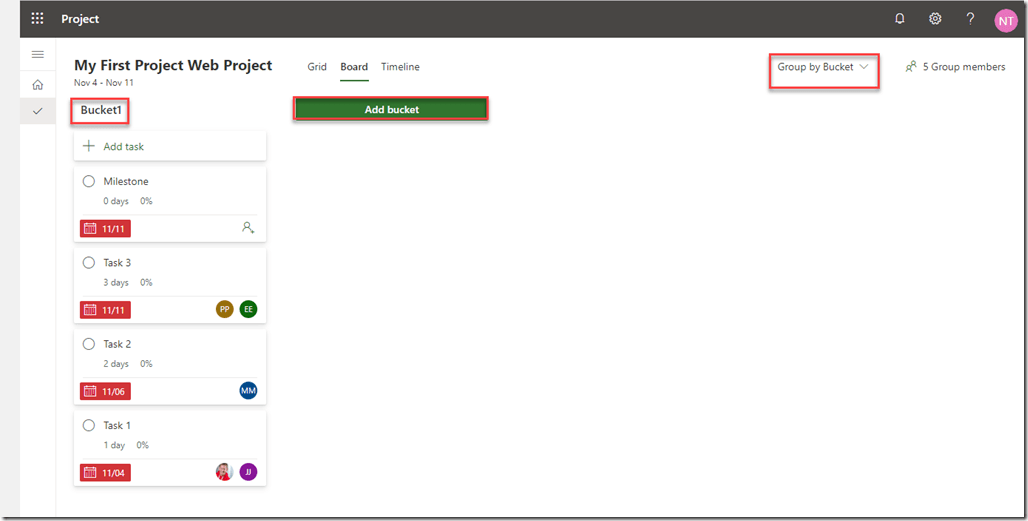Switch to the Grid tab
The height and width of the screenshot is (521, 1028).
(317, 67)
